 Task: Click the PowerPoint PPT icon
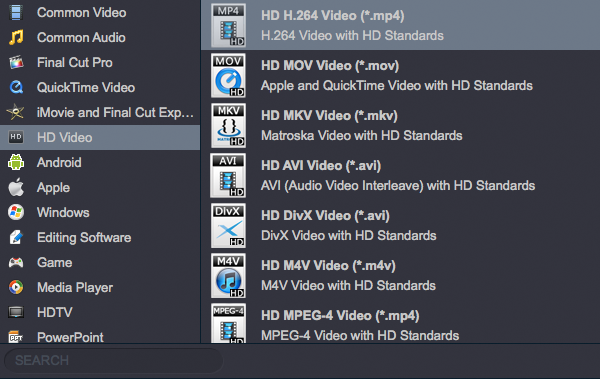pyautogui.click(x=16, y=337)
